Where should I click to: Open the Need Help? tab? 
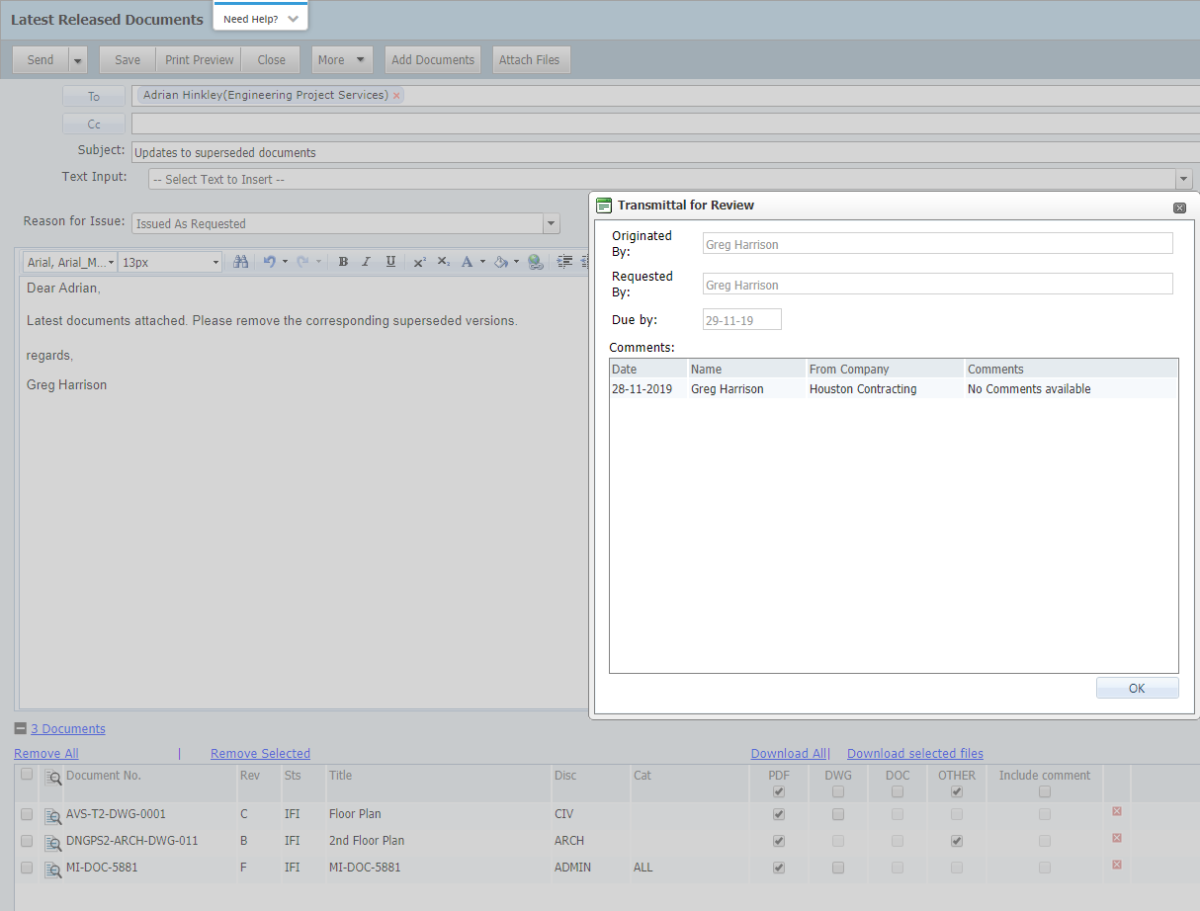point(260,19)
